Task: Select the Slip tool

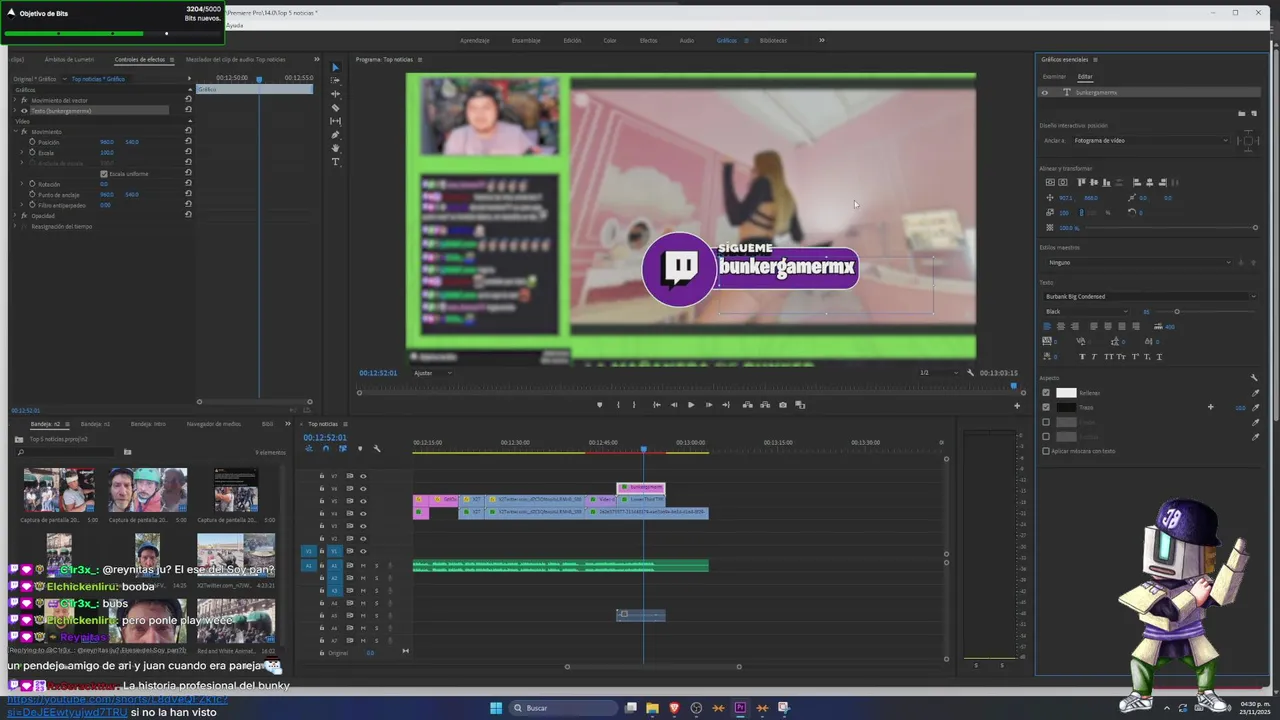Action: pyautogui.click(x=335, y=121)
